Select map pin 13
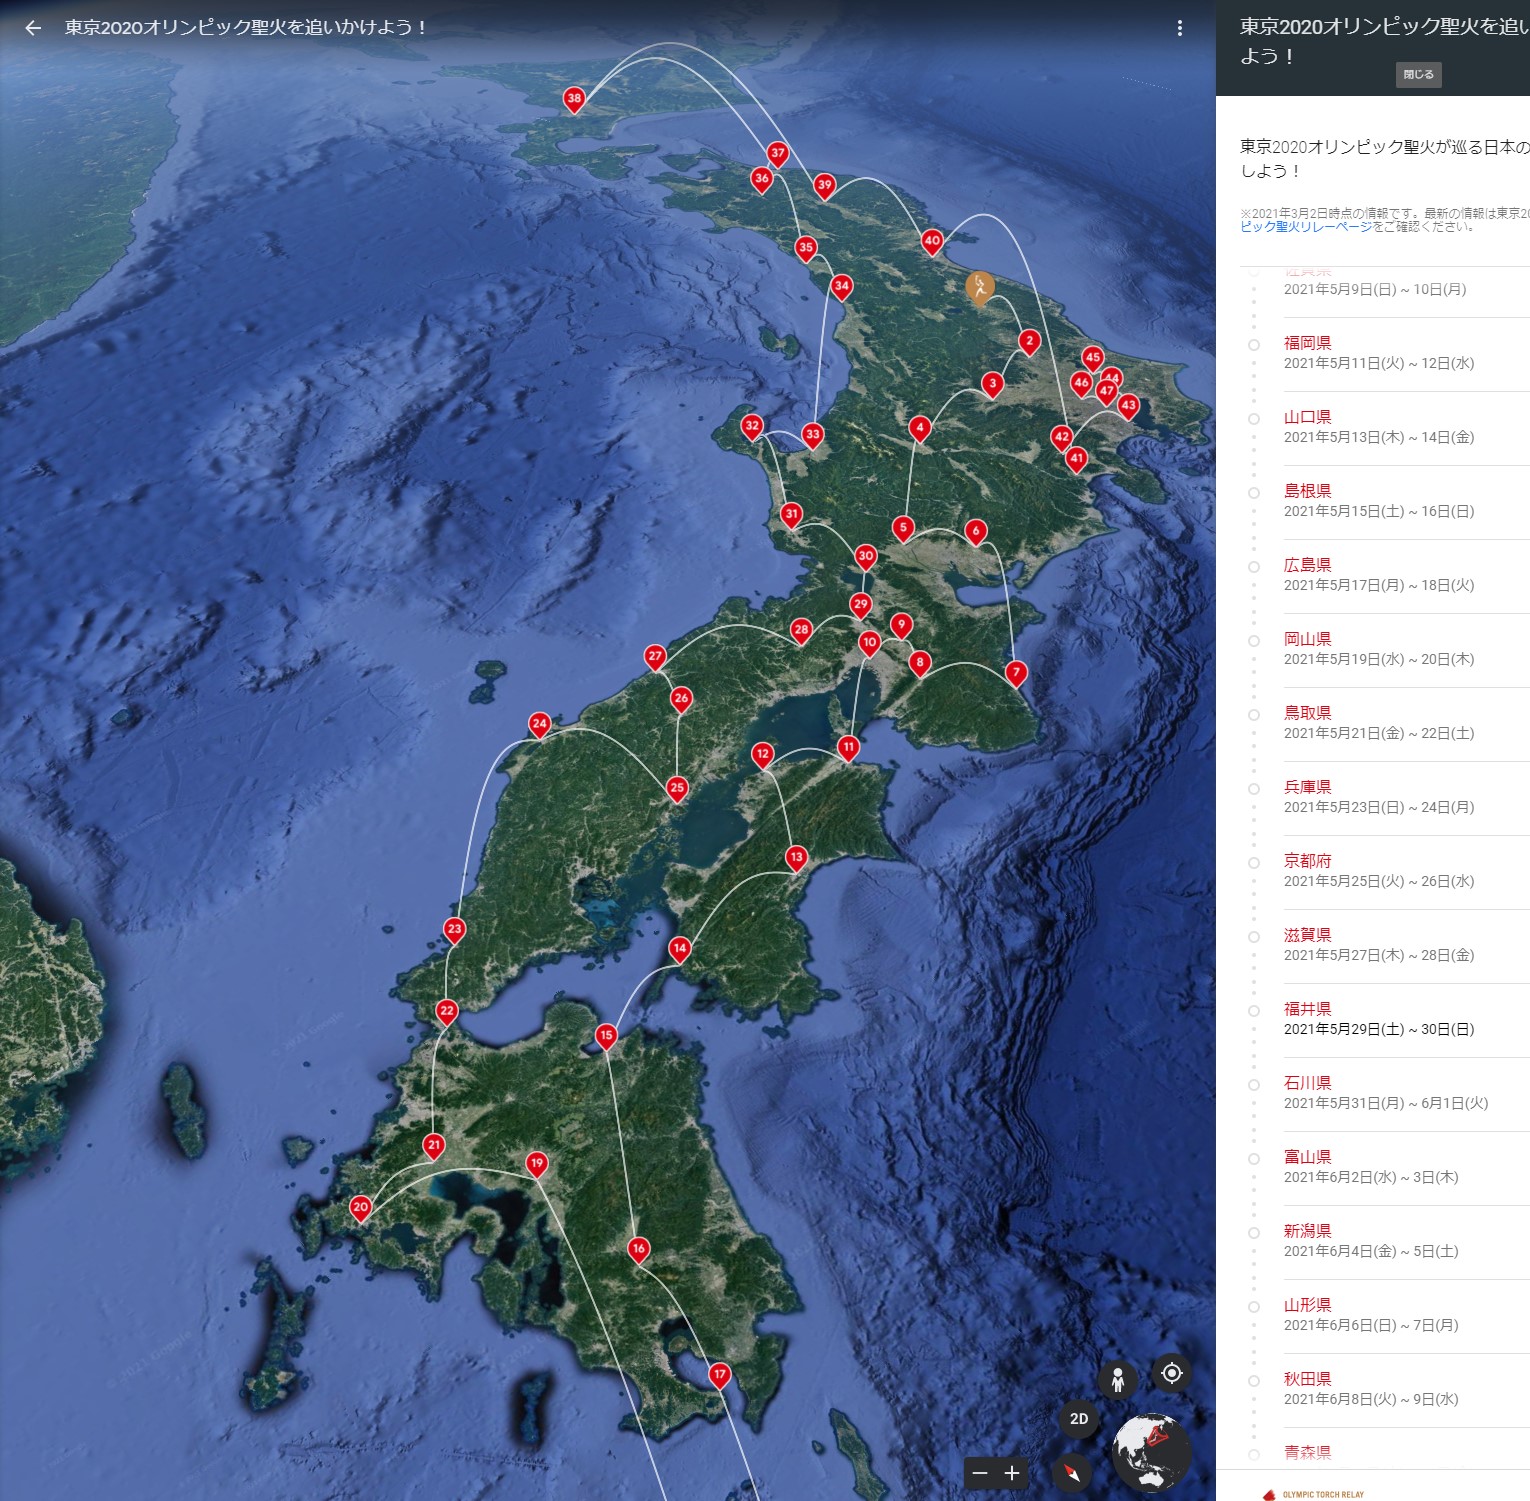This screenshot has height=1501, width=1530. pyautogui.click(x=796, y=858)
